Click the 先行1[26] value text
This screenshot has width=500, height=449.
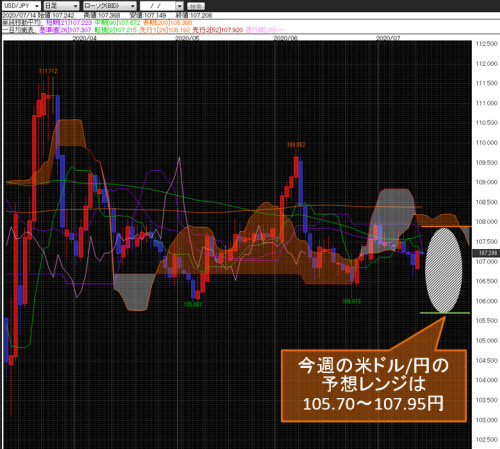click(165, 30)
